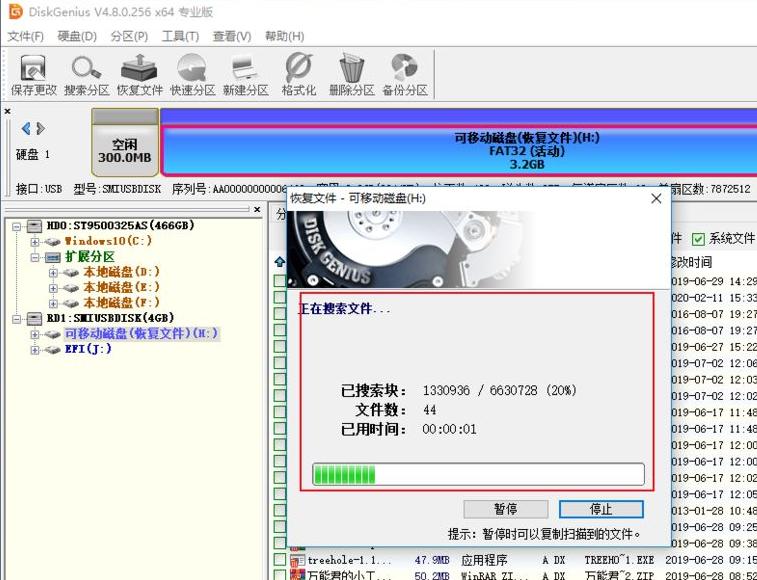Go to previous disk with left blue arrow
The image size is (757, 580).
click(26, 128)
